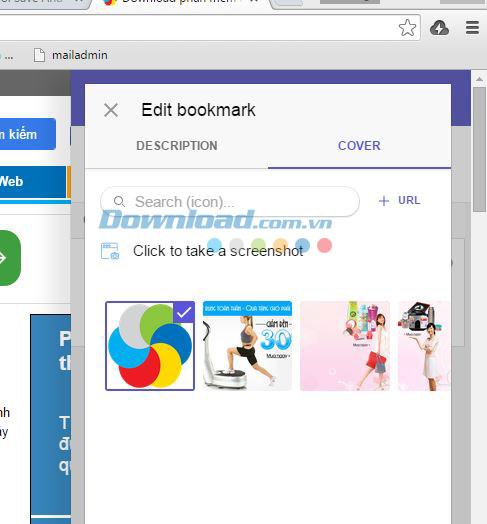Click the bookmark star icon
This screenshot has width=487, height=524.
[407, 28]
